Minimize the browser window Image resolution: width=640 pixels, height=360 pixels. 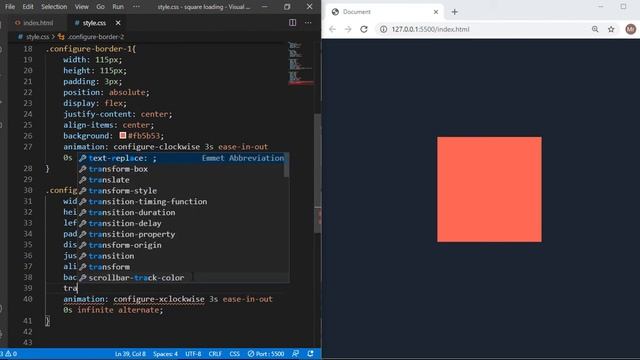click(600, 7)
